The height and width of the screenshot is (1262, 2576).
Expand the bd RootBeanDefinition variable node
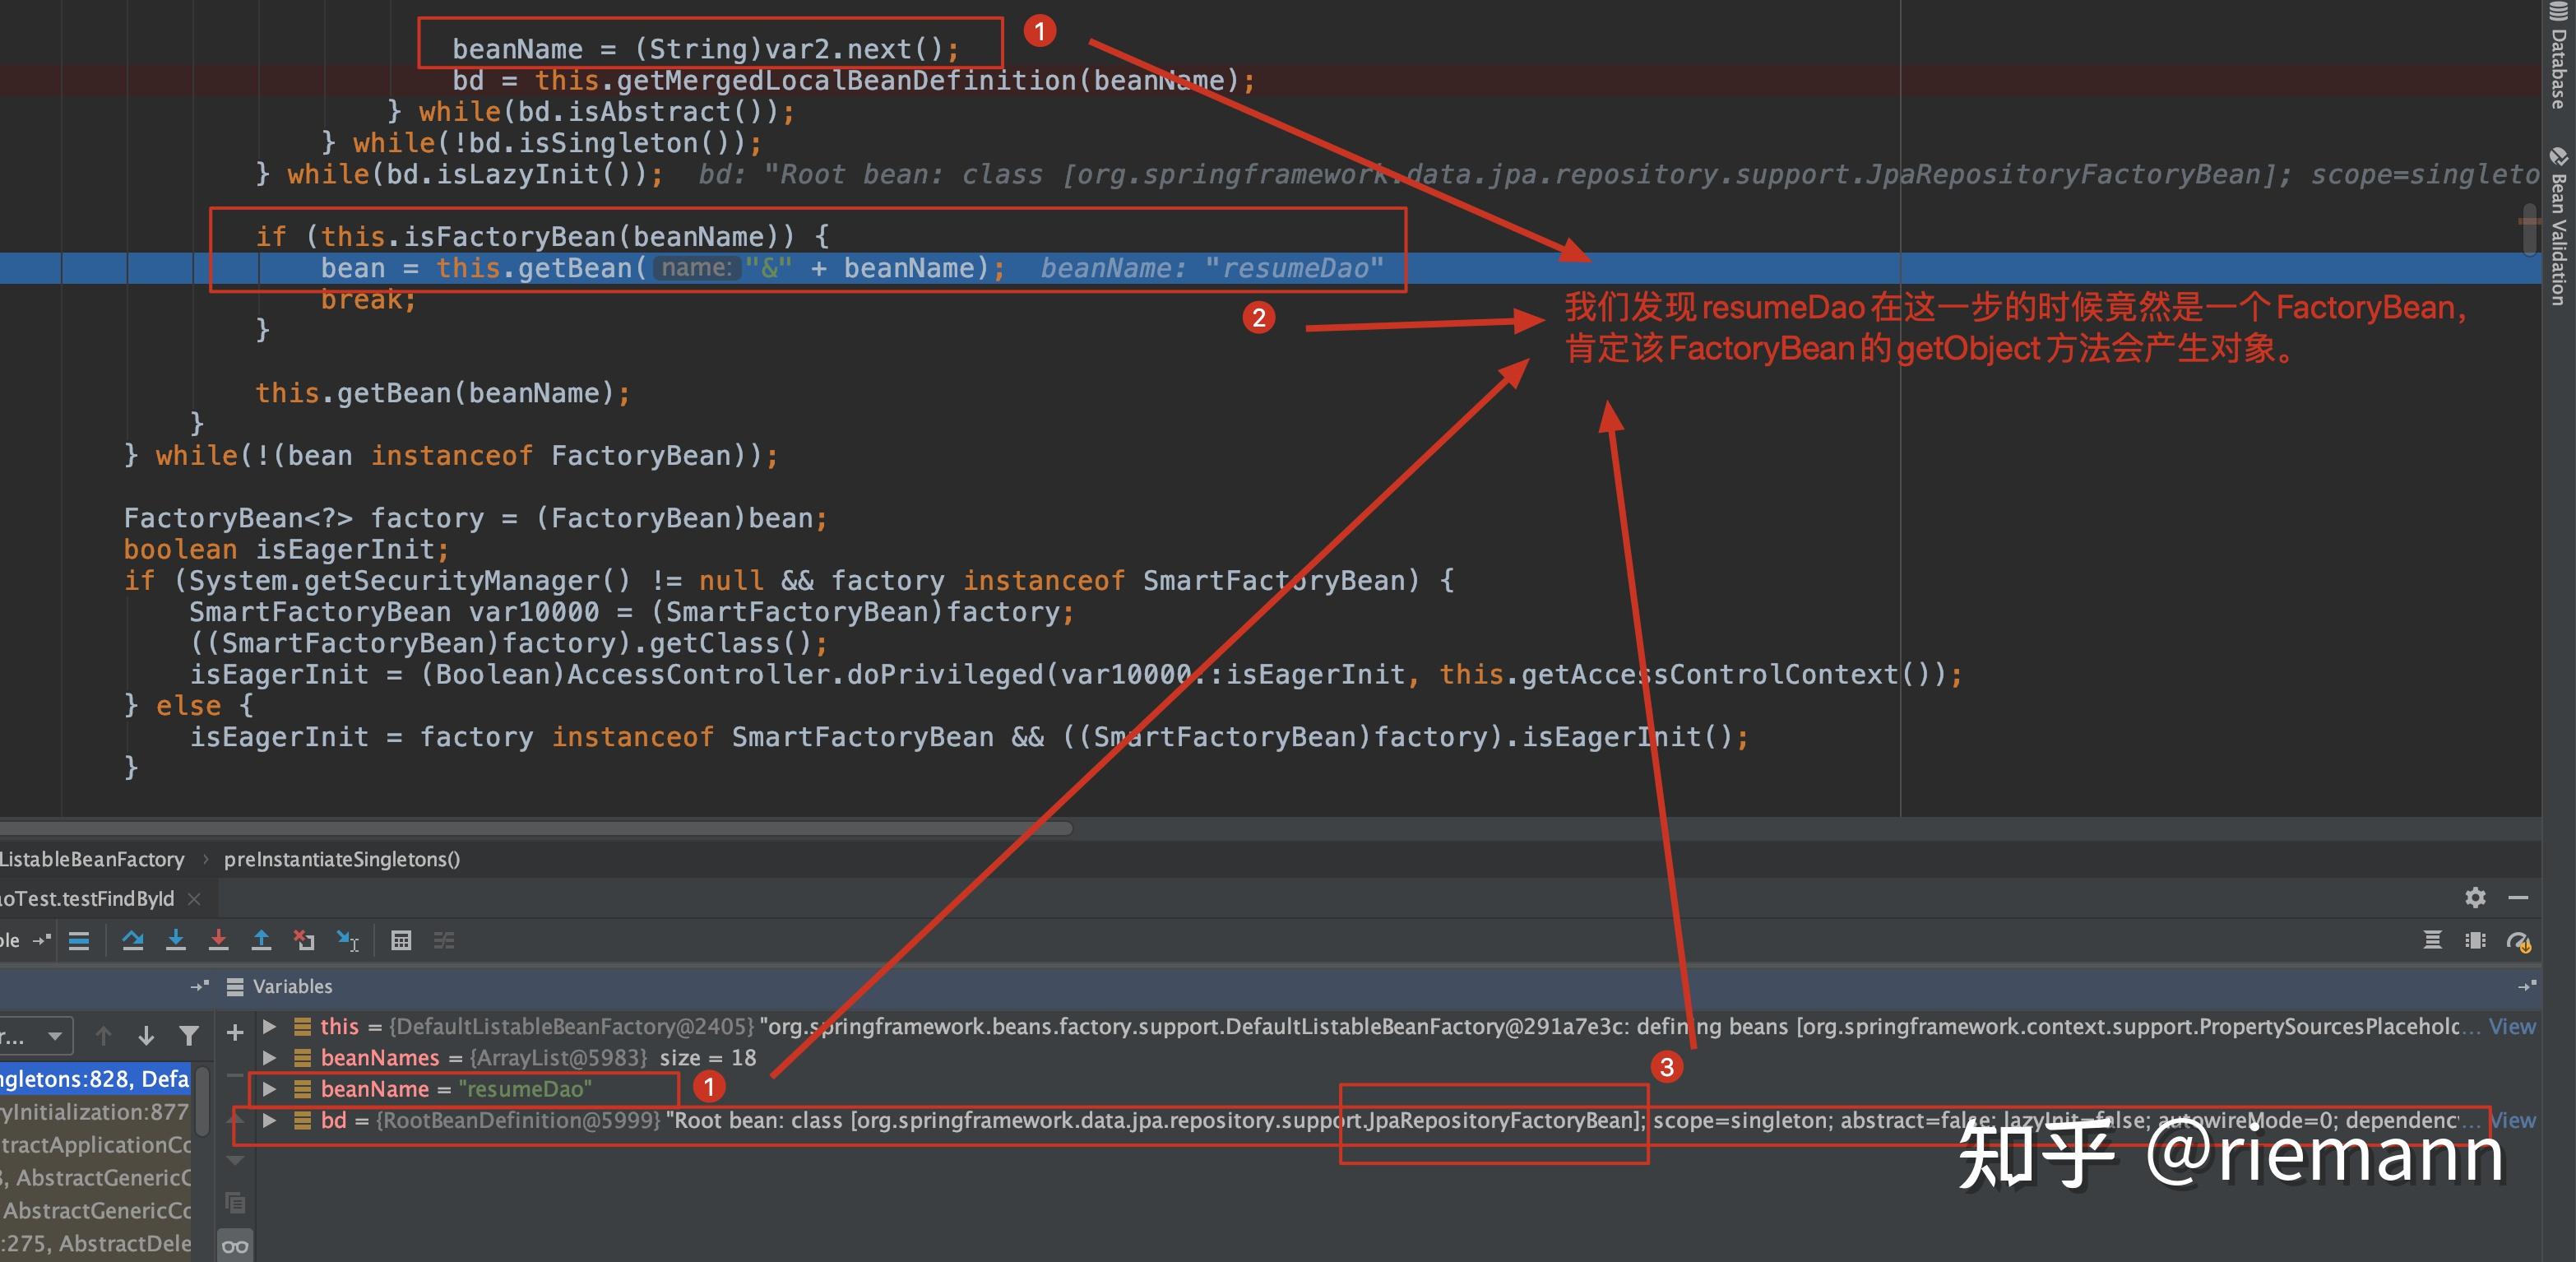point(269,1120)
